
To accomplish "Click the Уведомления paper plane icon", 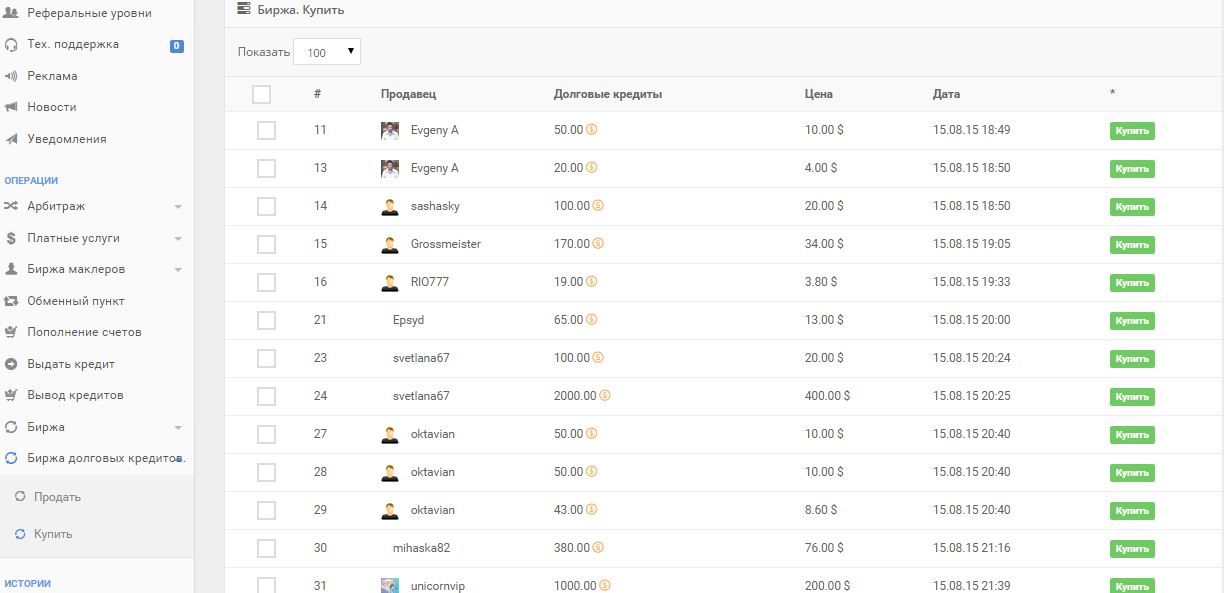I will point(11,139).
